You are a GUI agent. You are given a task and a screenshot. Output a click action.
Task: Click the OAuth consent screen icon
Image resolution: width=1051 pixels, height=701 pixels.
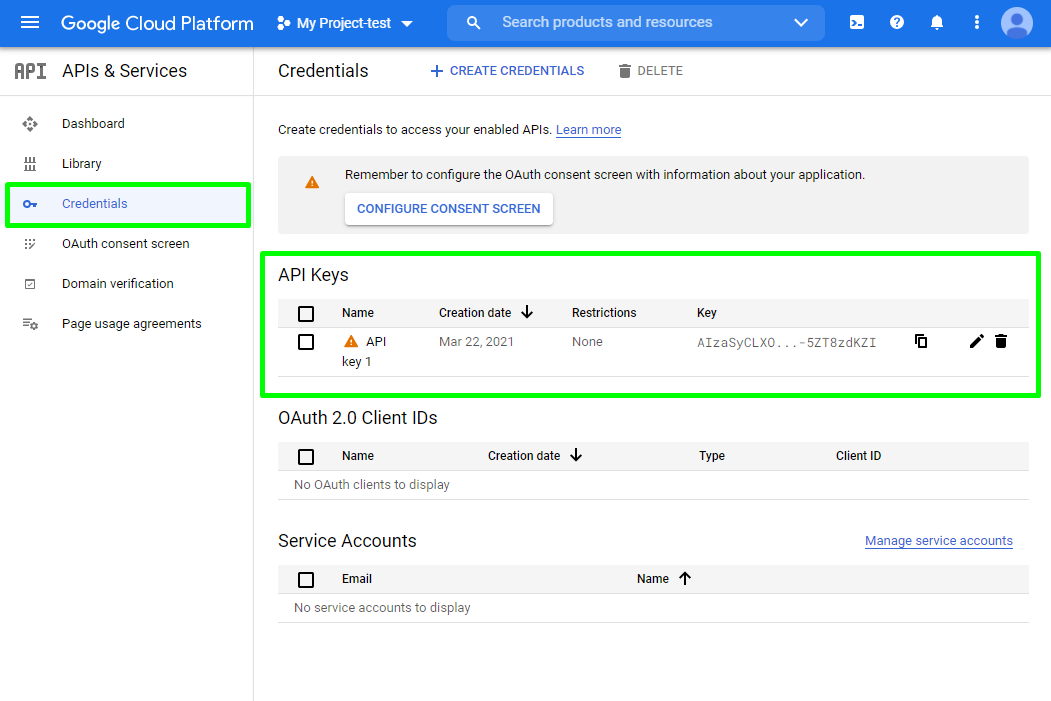click(30, 244)
